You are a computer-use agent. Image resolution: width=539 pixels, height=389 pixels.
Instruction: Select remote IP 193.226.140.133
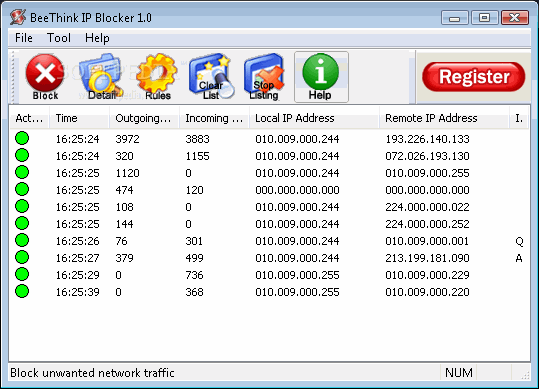tap(427, 139)
